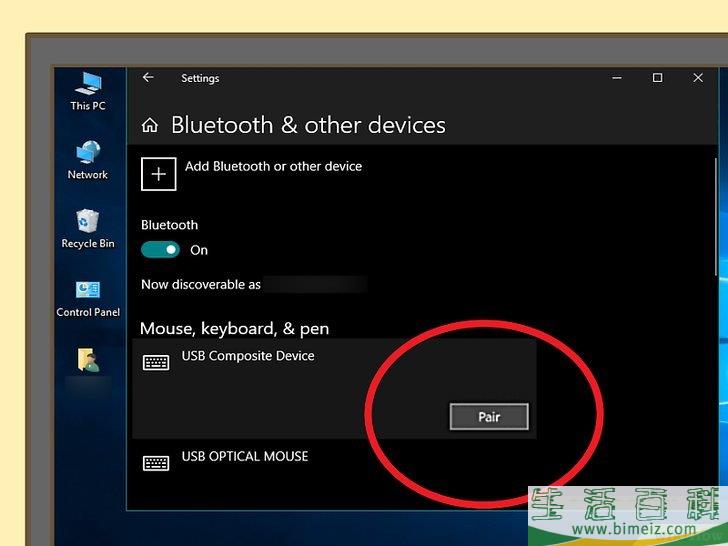Open the user folder desktop icon

click(x=88, y=360)
